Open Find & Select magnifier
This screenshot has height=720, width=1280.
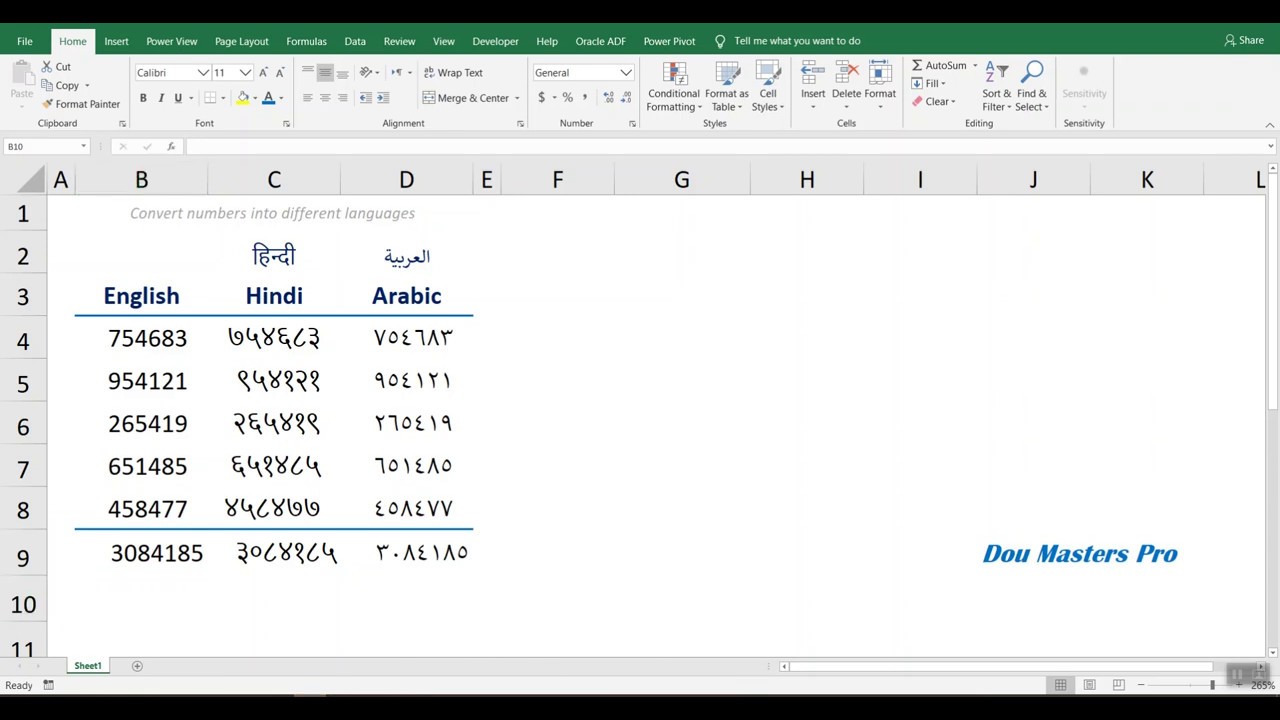pyautogui.click(x=1032, y=87)
